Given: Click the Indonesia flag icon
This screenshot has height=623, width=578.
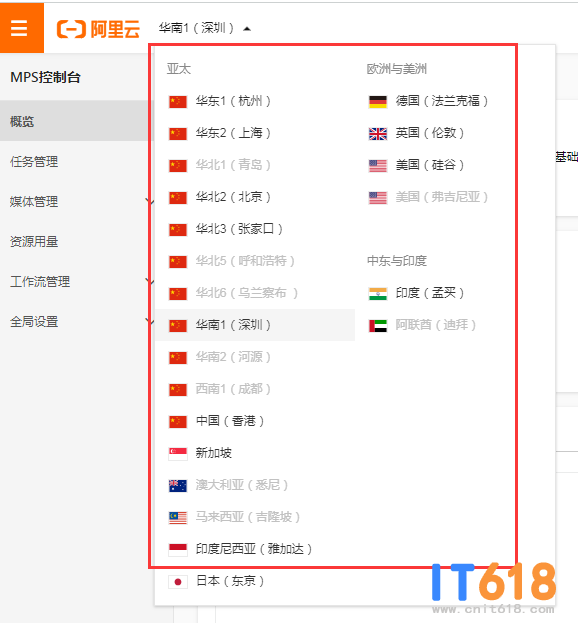Looking at the screenshot, I should (x=178, y=550).
